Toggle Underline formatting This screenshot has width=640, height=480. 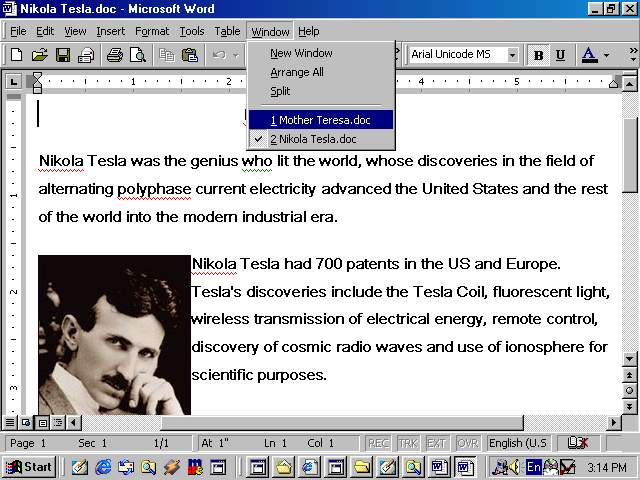click(x=560, y=55)
